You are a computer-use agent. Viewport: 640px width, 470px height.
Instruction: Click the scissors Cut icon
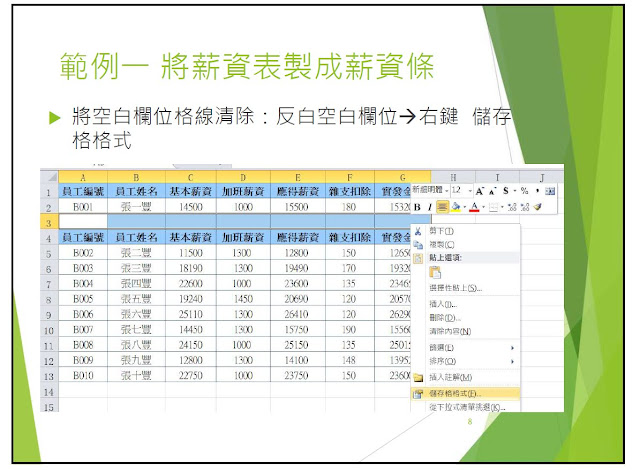(x=418, y=231)
